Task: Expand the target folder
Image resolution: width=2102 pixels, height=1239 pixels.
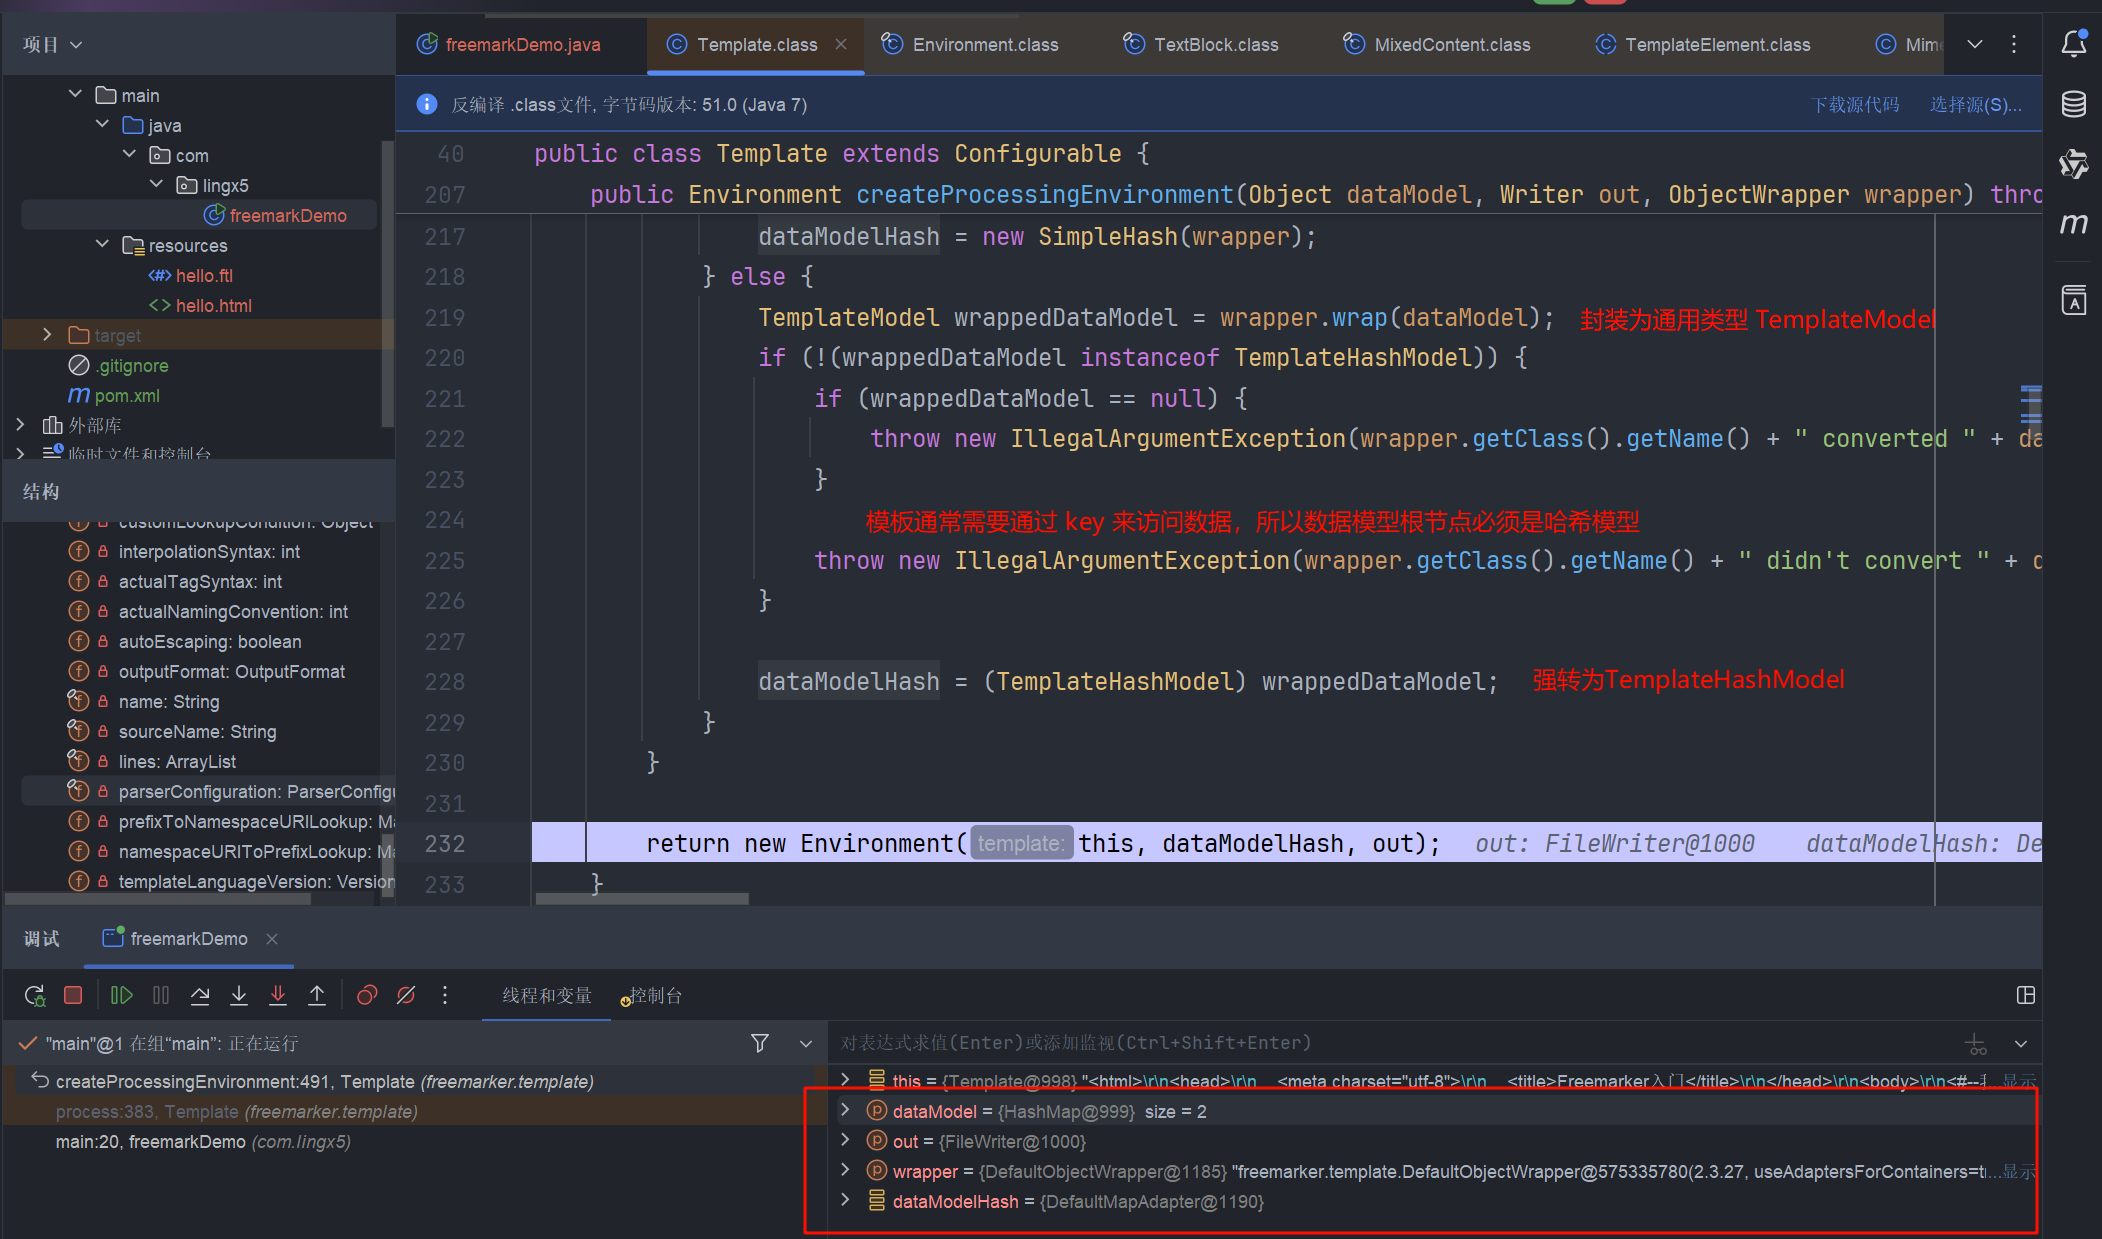Action: (x=47, y=335)
